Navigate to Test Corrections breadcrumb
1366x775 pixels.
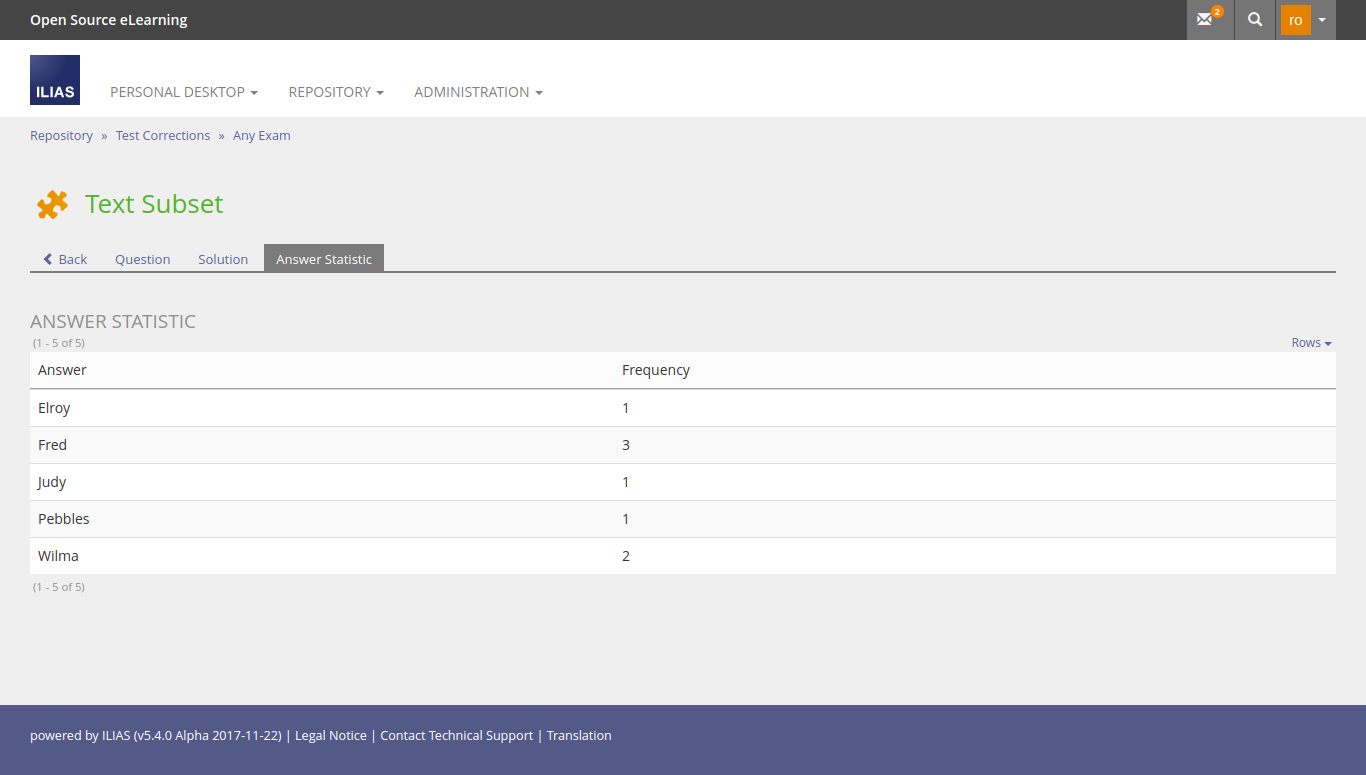click(163, 136)
